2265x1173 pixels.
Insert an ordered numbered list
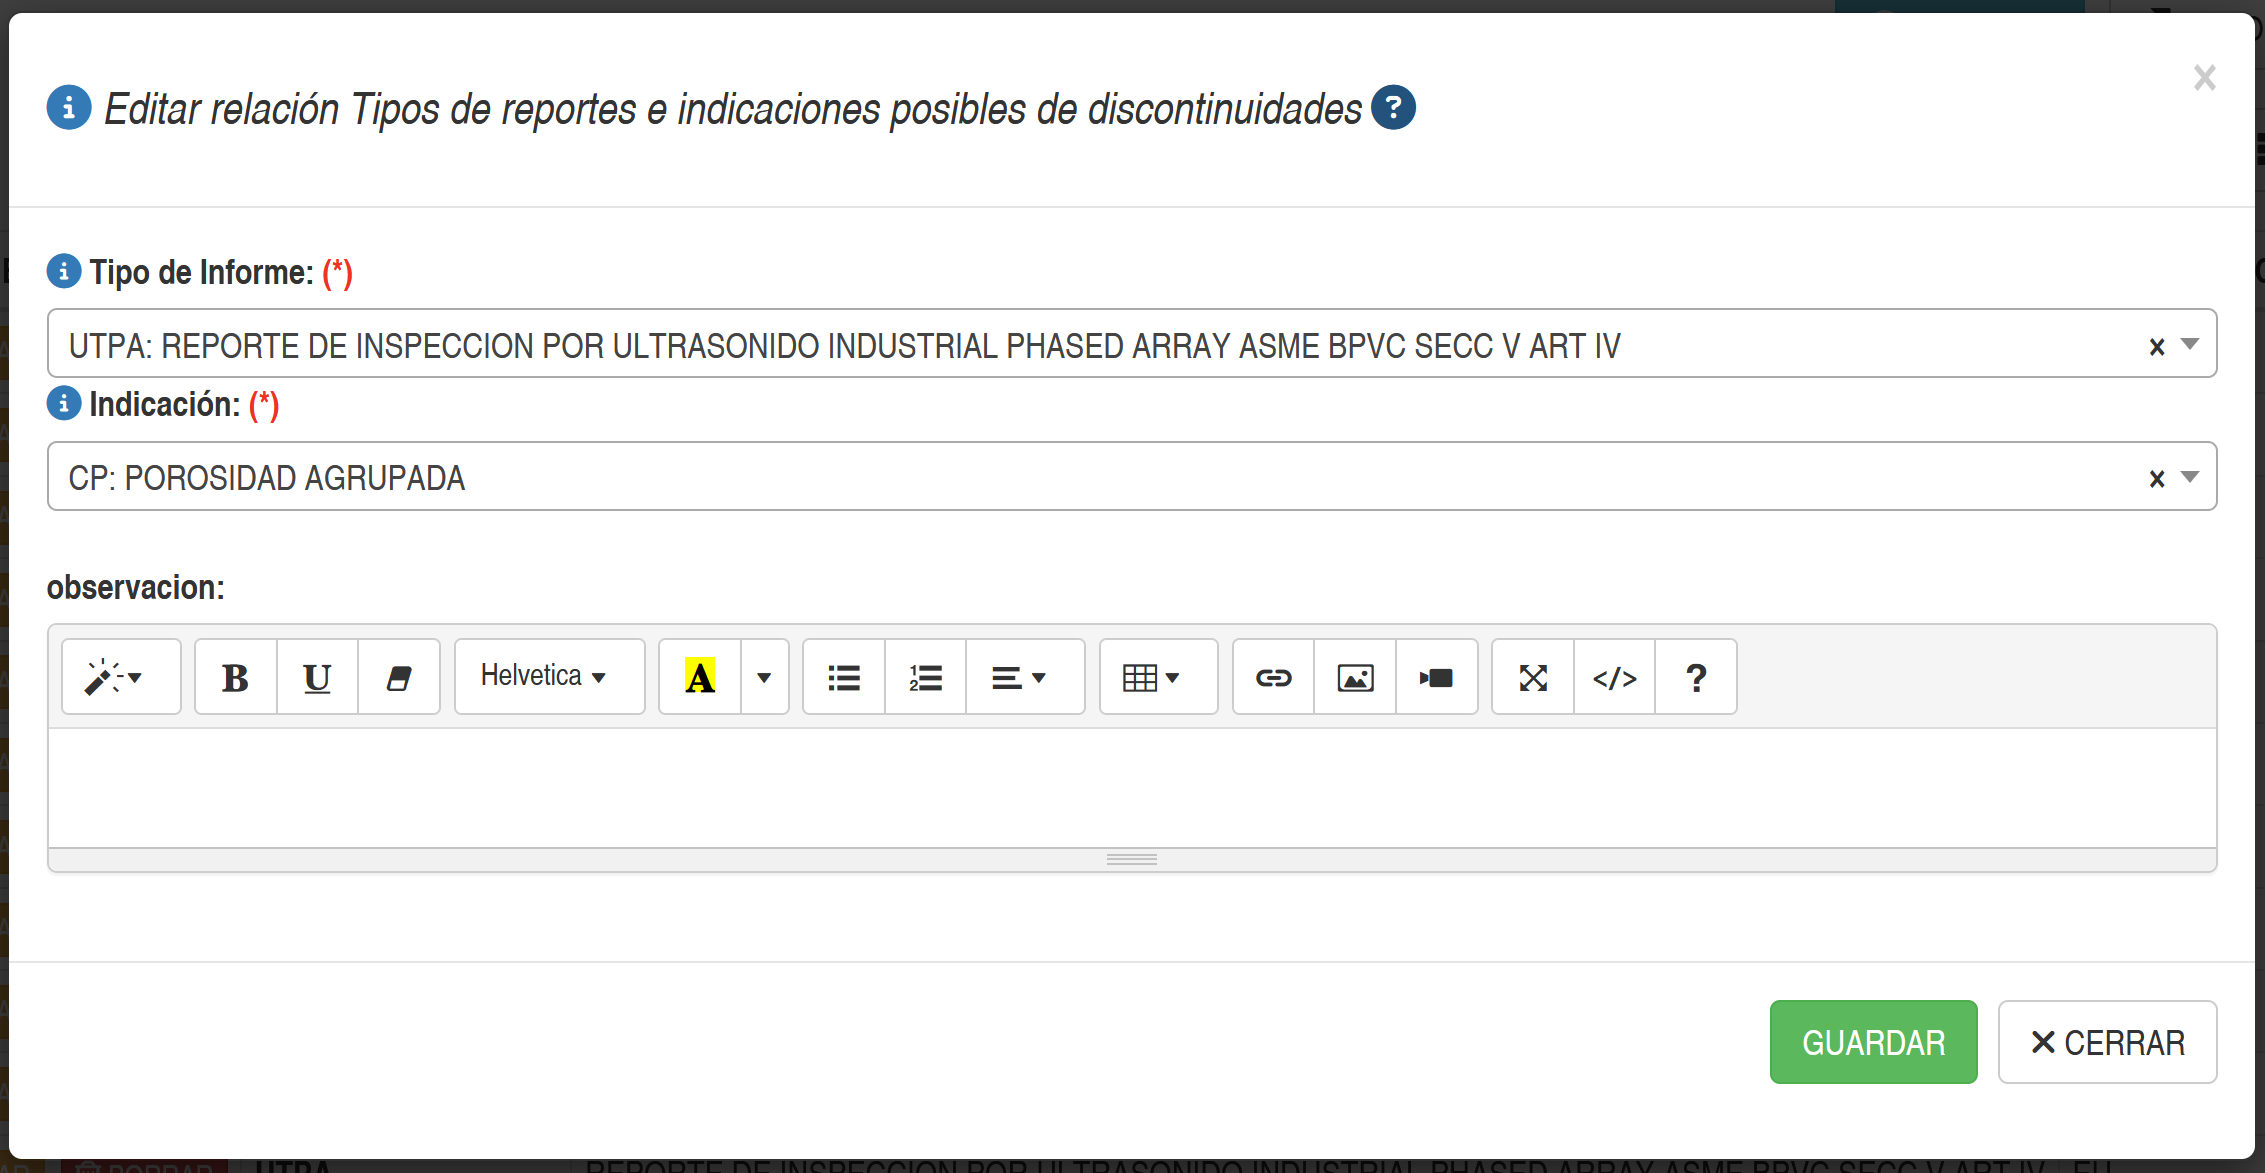(x=925, y=678)
